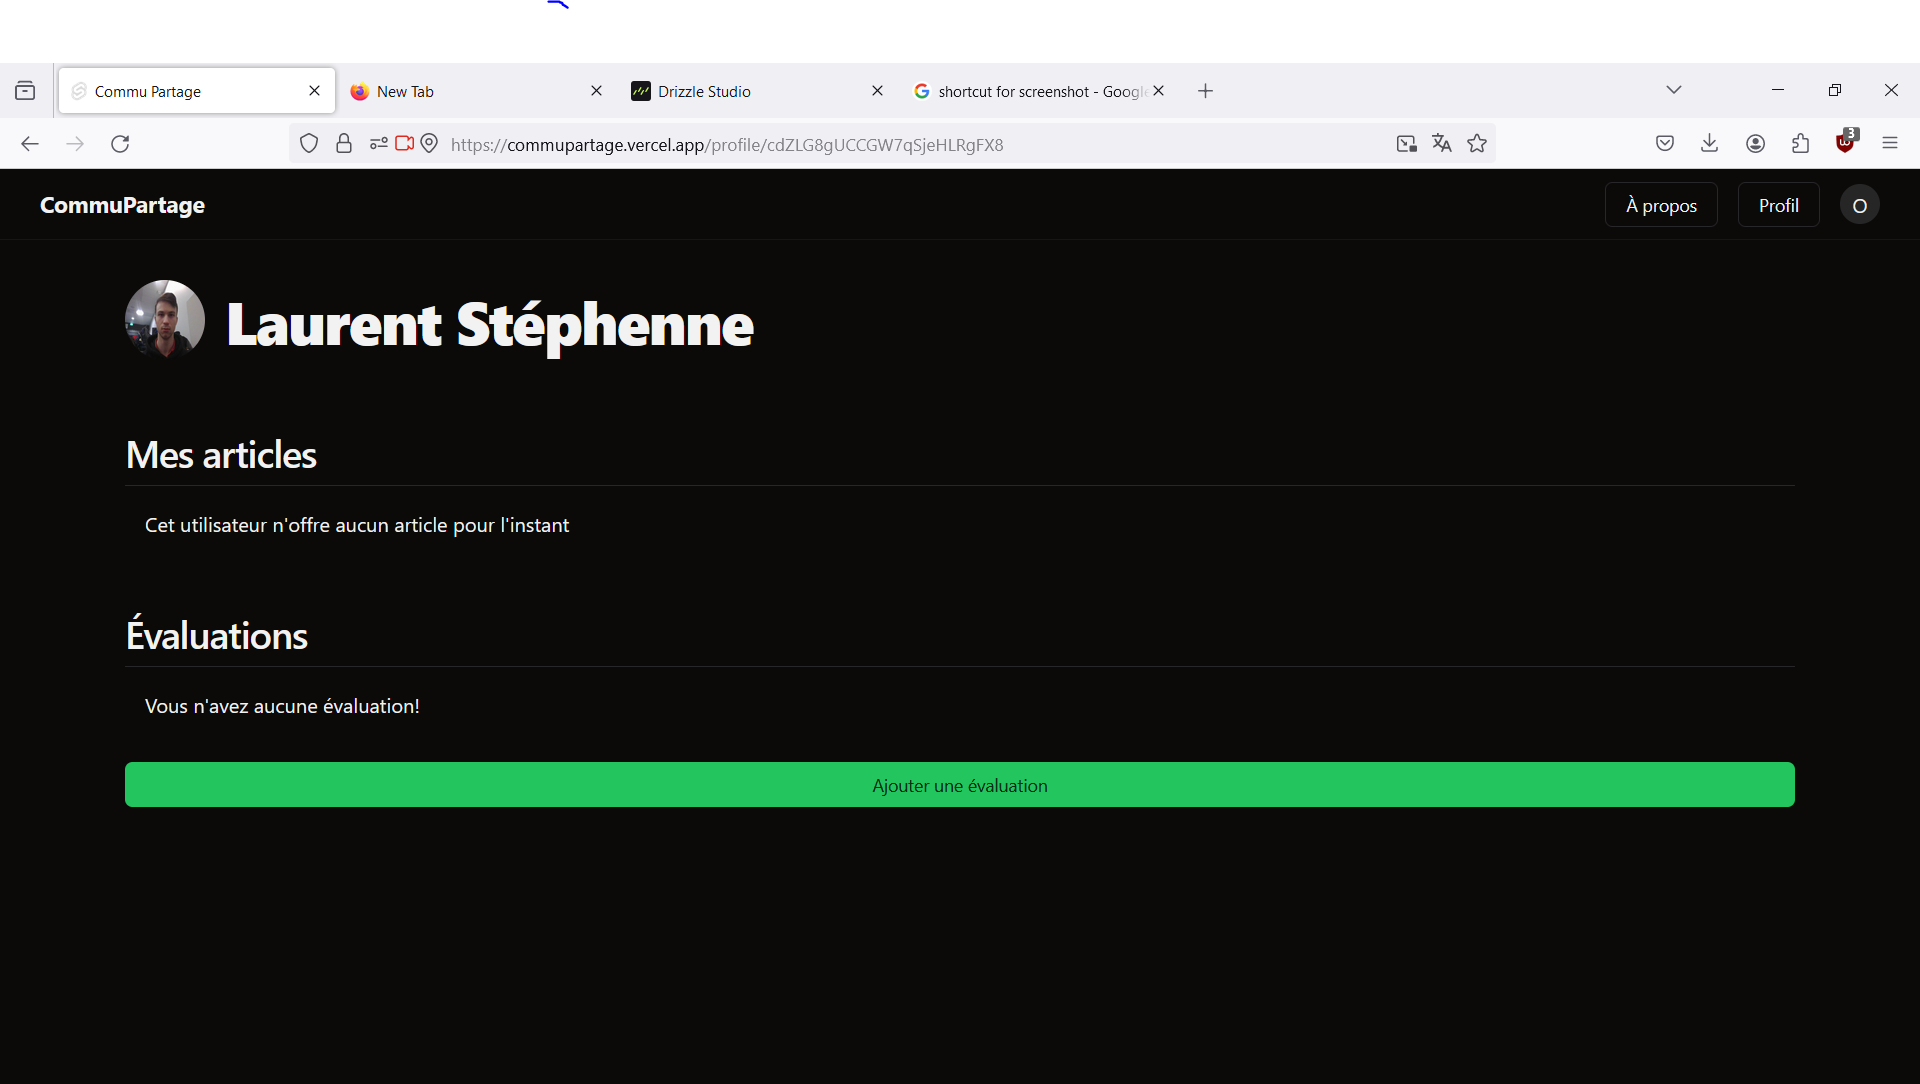This screenshot has height=1084, width=1920.
Task: Click the Save to Pocket icon
Action: 1665,144
